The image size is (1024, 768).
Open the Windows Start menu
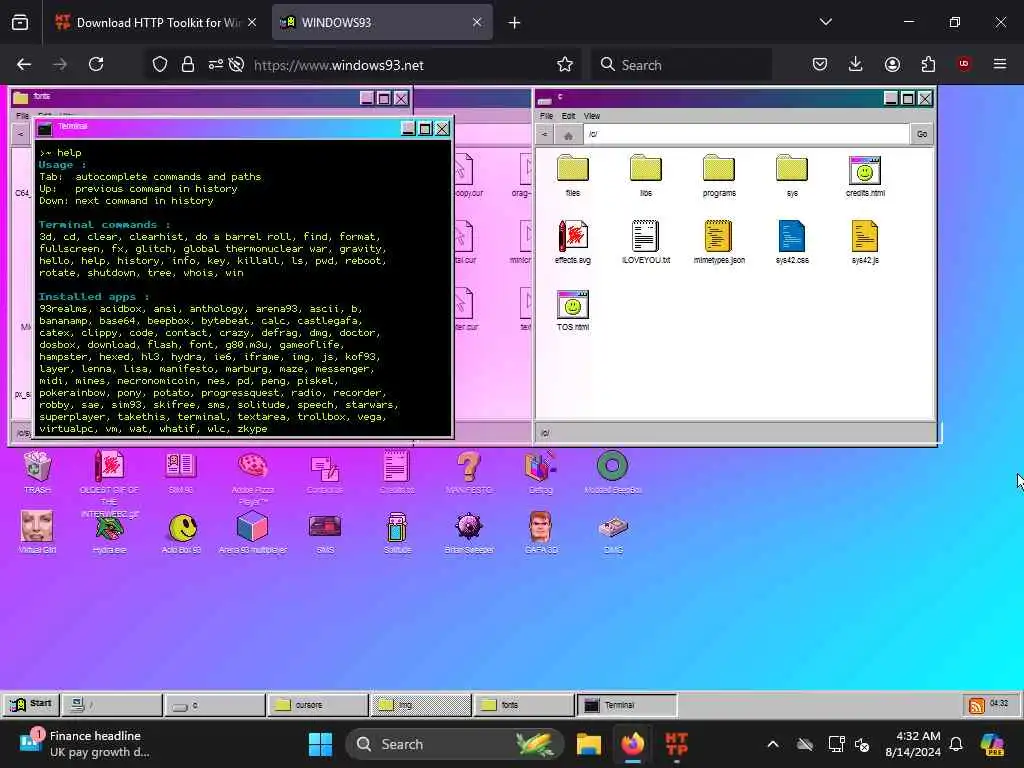[320, 744]
